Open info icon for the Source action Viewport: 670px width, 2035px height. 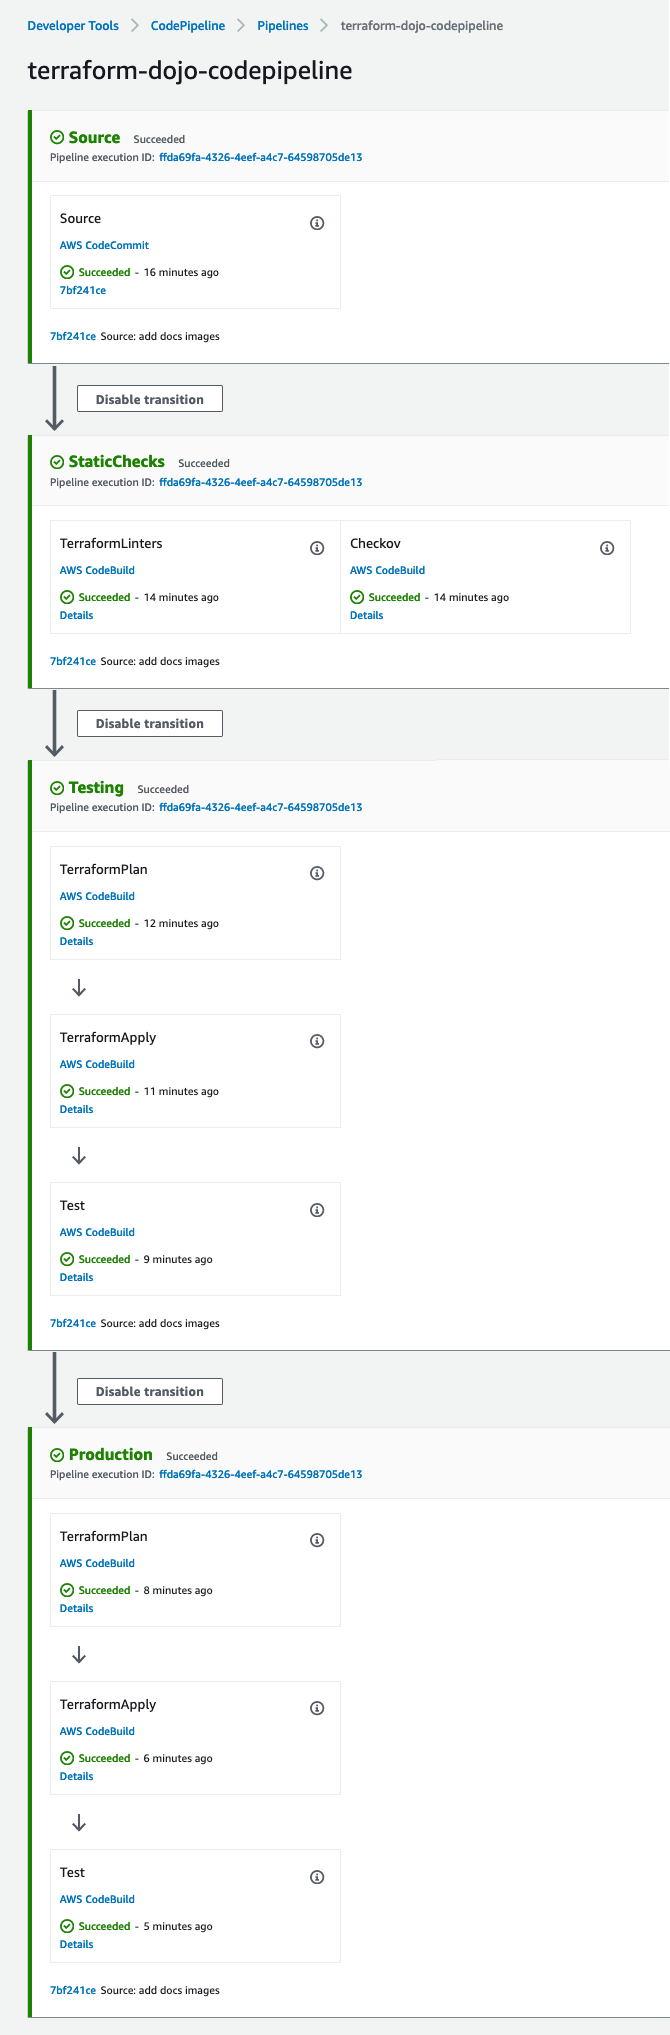[x=317, y=223]
